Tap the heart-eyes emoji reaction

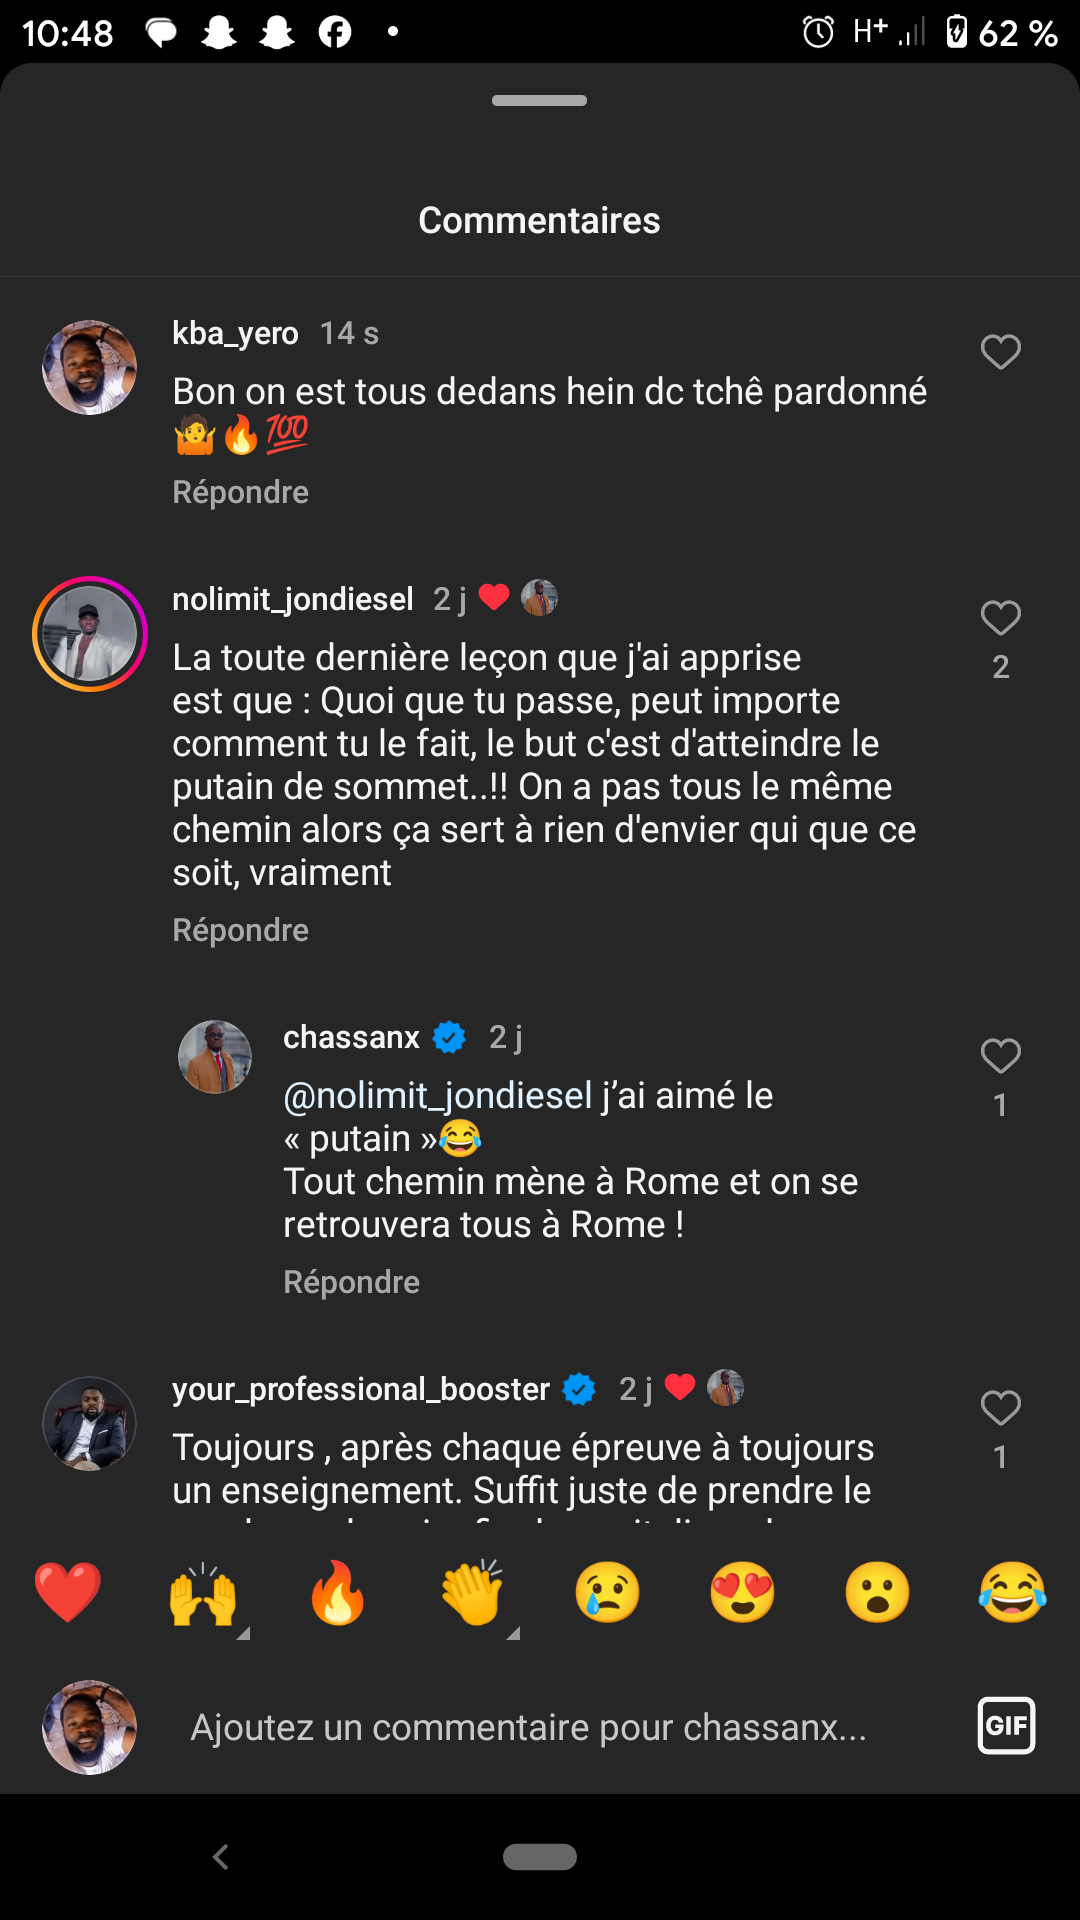click(x=743, y=1592)
